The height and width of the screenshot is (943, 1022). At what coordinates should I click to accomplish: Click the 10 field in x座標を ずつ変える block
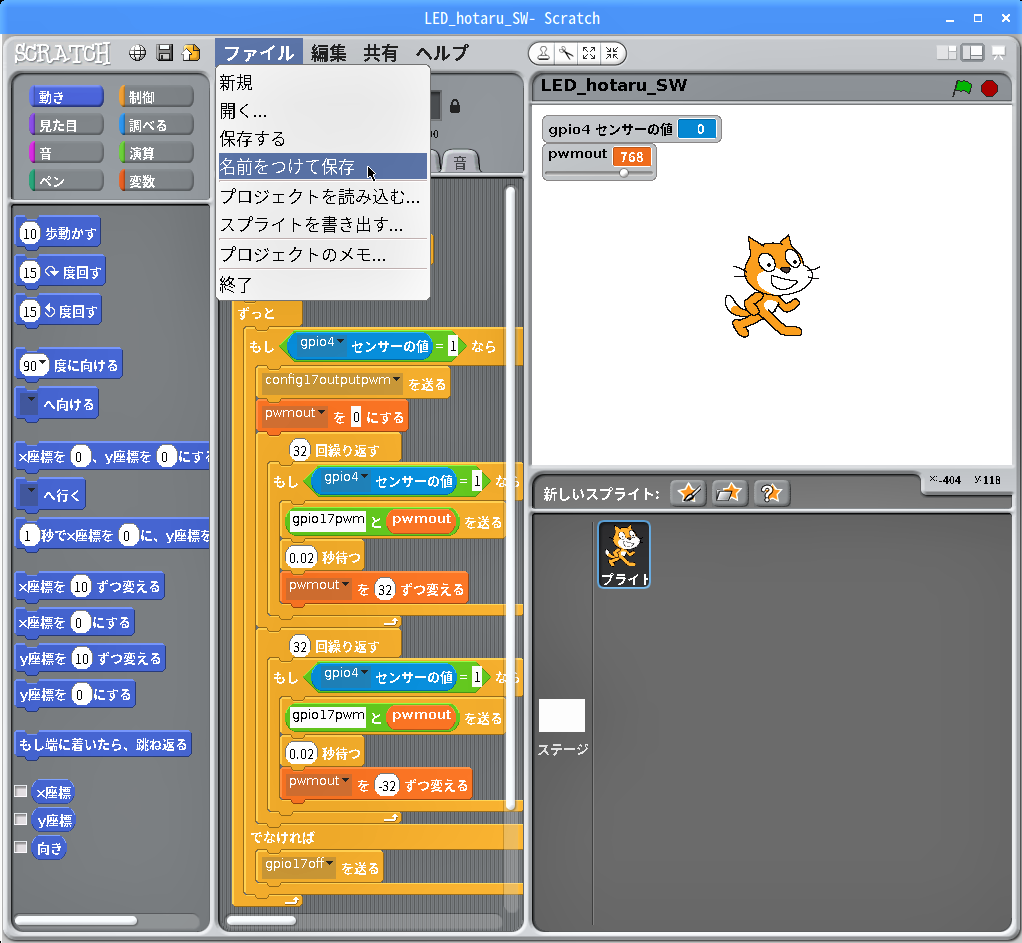[81, 587]
